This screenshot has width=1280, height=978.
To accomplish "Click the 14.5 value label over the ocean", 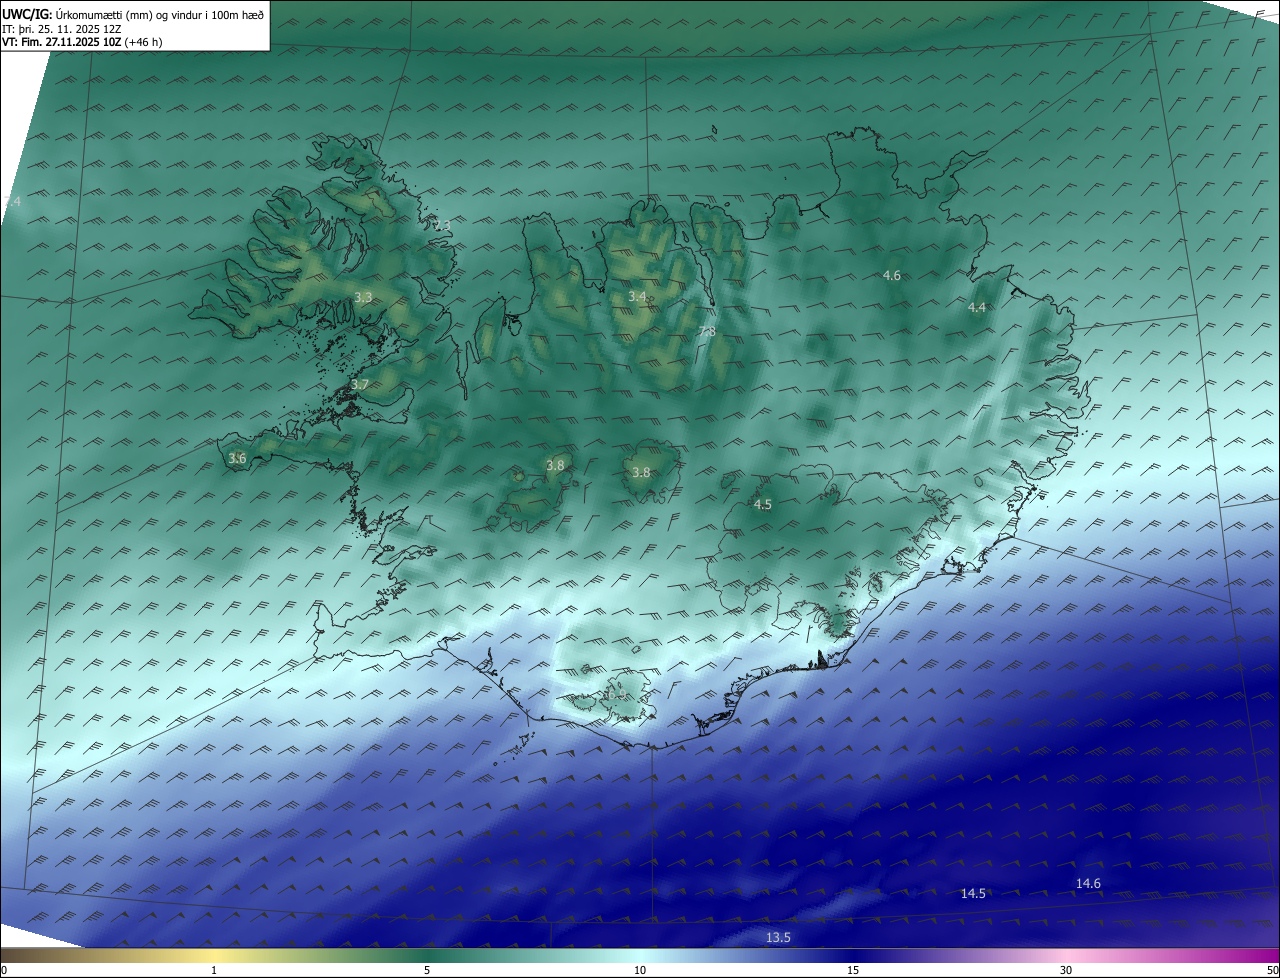I will [x=973, y=893].
